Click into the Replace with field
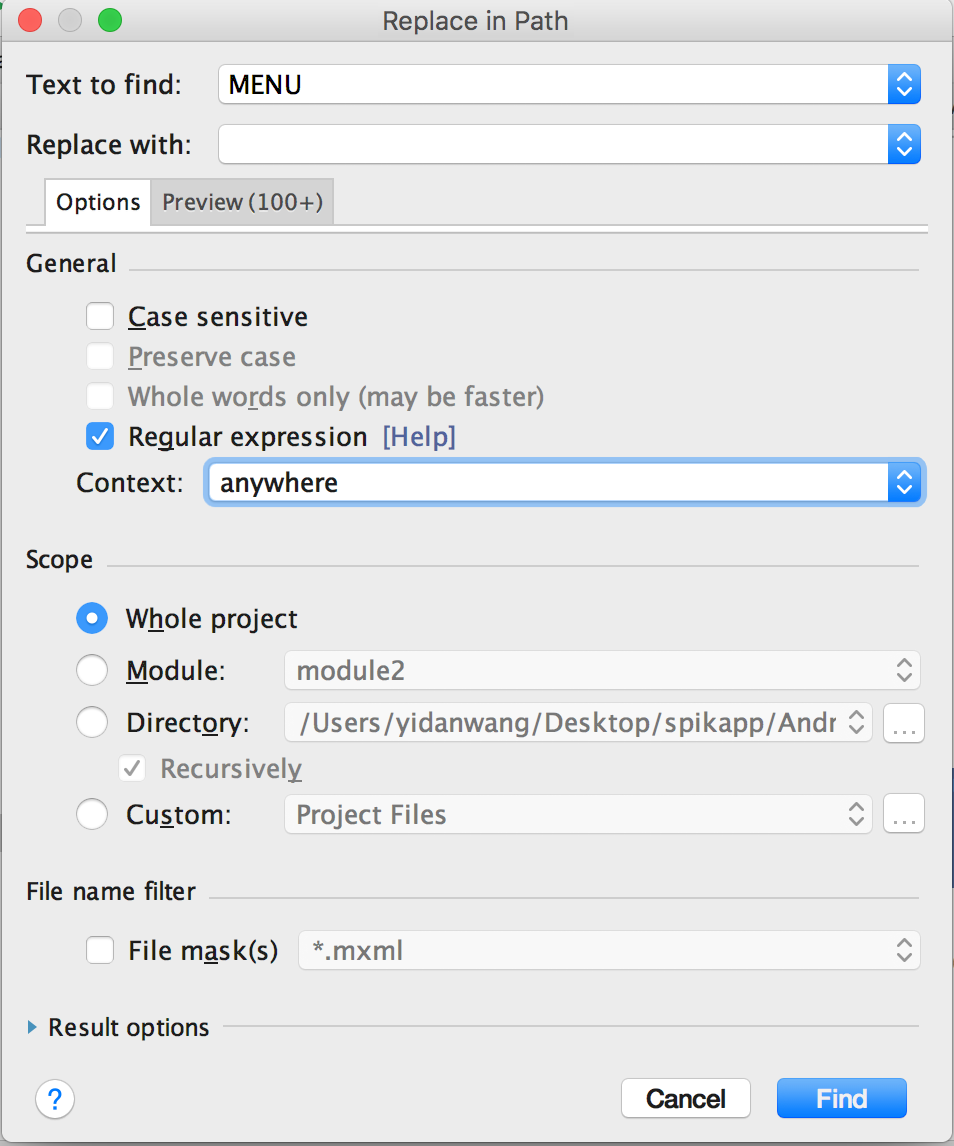The image size is (954, 1146). (552, 145)
